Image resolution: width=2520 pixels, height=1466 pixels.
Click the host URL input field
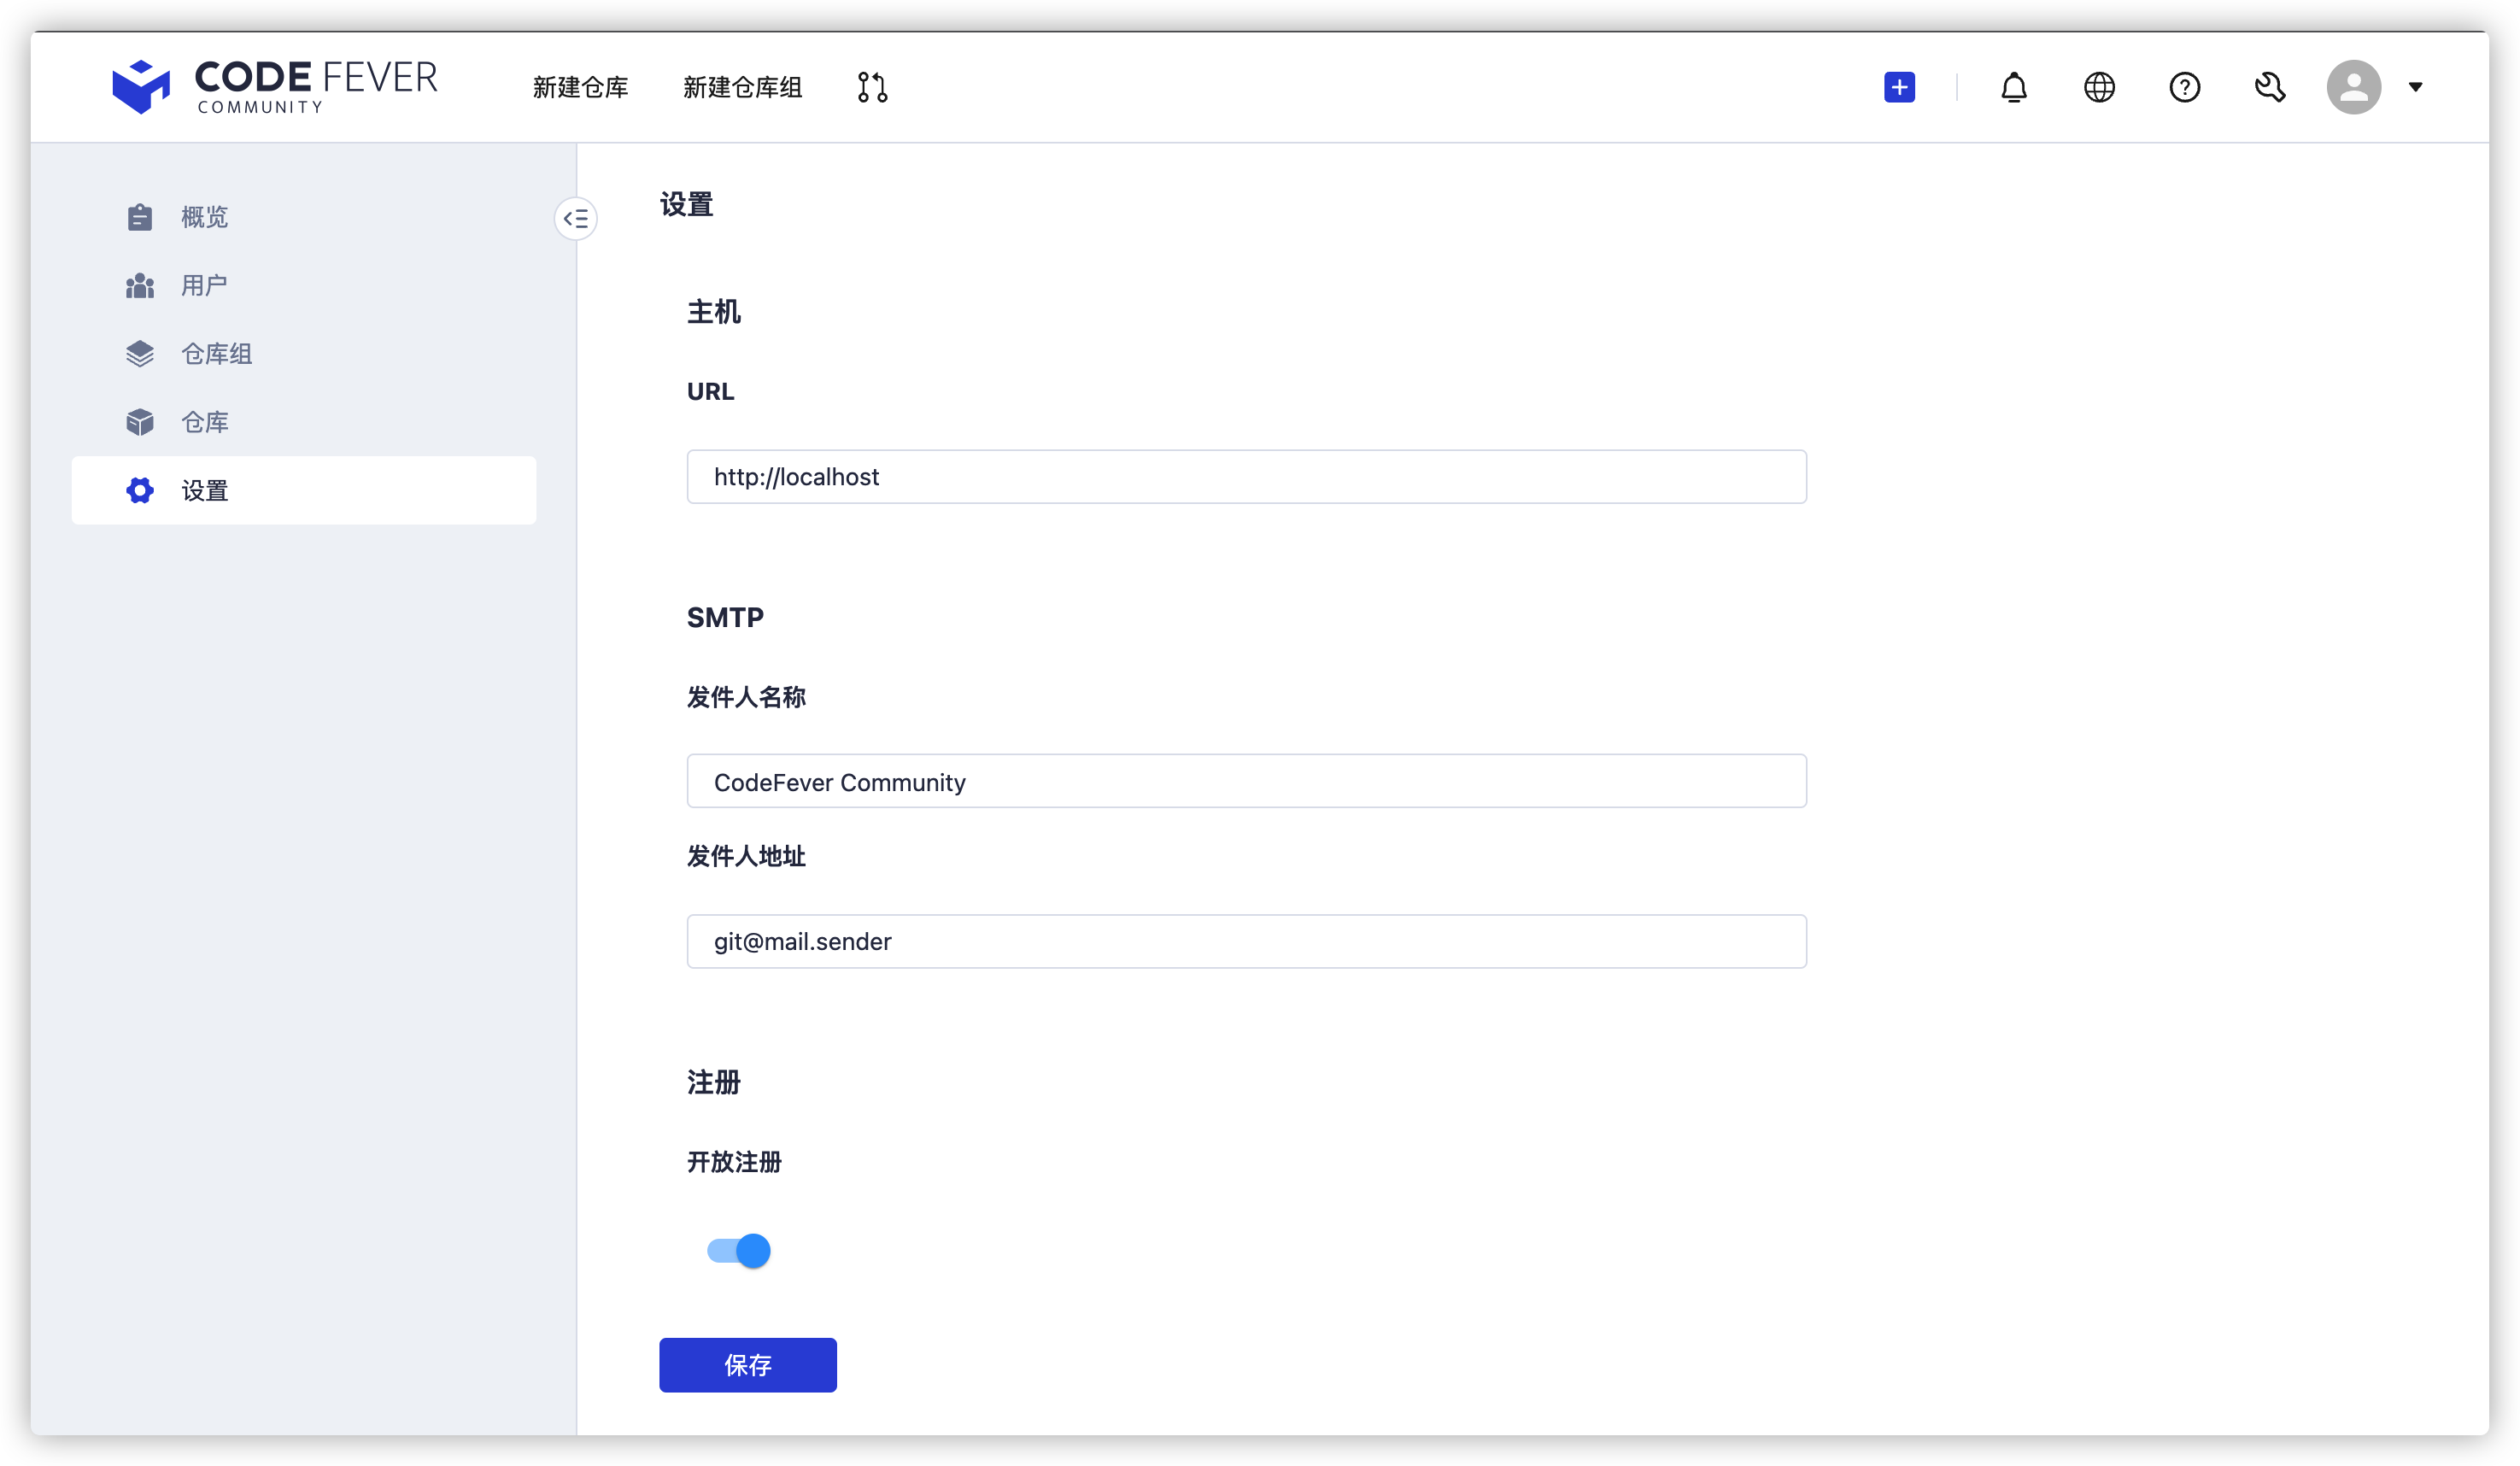[x=1246, y=477]
